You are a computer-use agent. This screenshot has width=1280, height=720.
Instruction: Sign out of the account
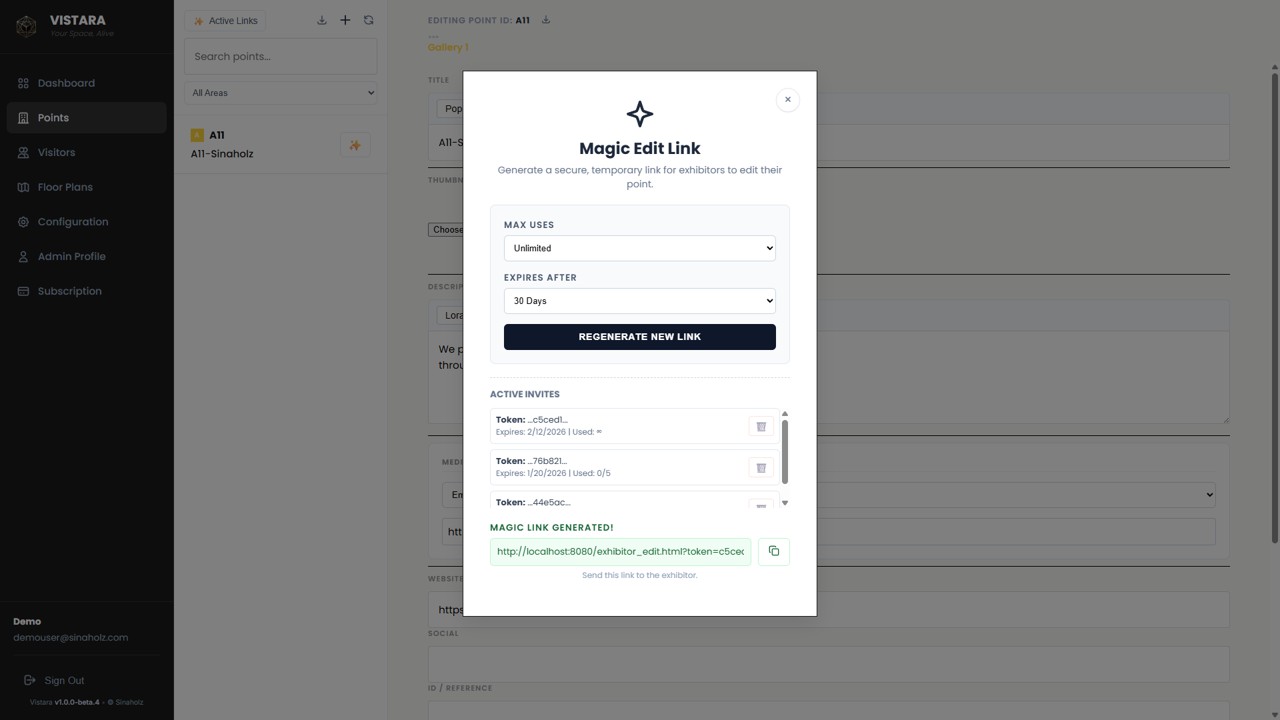click(x=63, y=680)
